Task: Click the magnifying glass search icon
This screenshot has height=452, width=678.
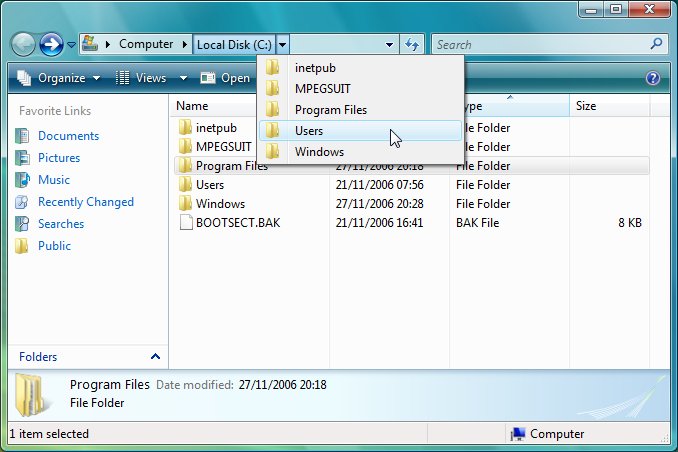Action: (x=656, y=44)
